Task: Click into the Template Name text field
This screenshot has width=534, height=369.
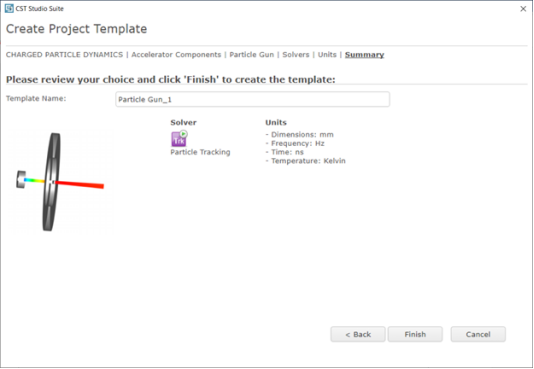Action: click(x=252, y=99)
